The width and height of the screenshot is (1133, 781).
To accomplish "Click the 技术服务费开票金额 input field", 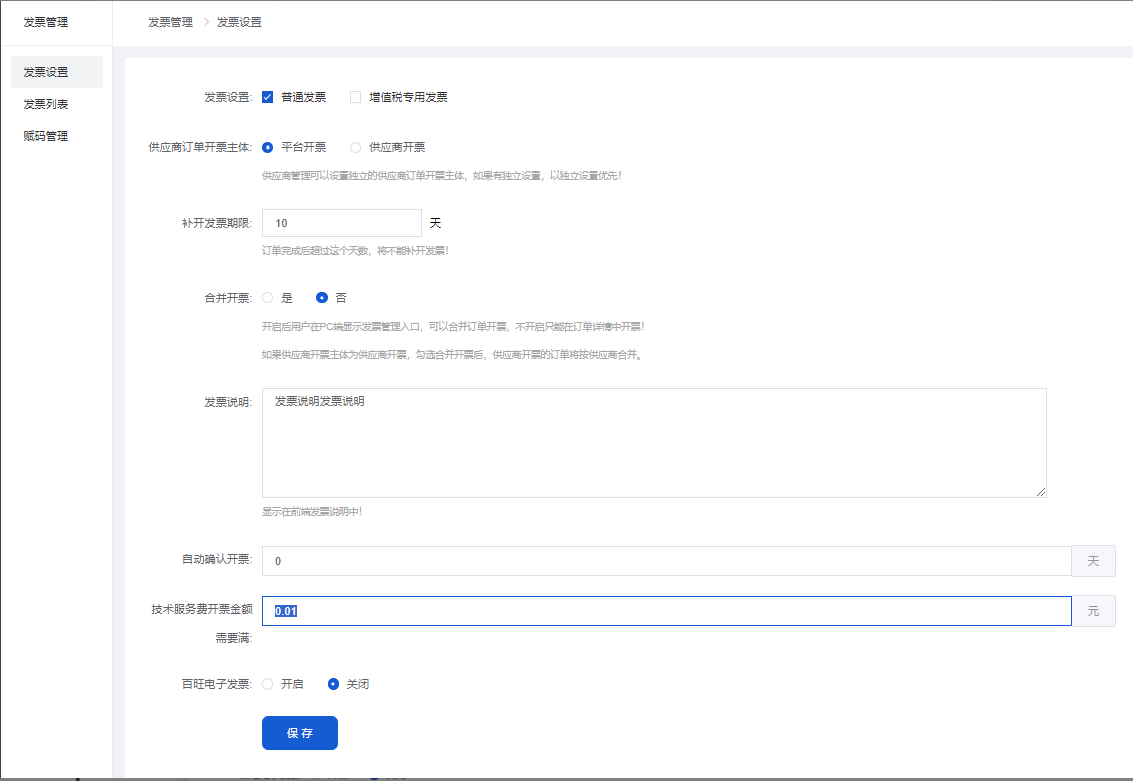I will [666, 611].
